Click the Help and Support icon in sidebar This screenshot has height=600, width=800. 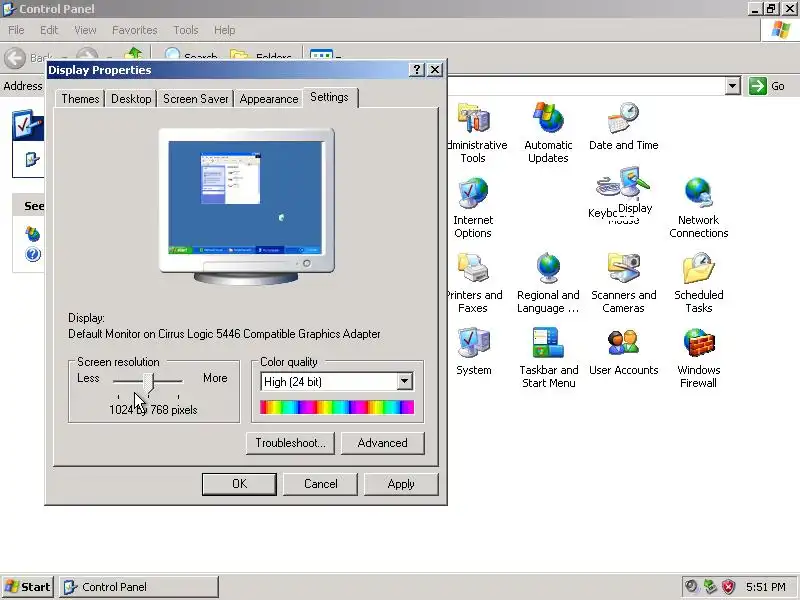click(33, 254)
